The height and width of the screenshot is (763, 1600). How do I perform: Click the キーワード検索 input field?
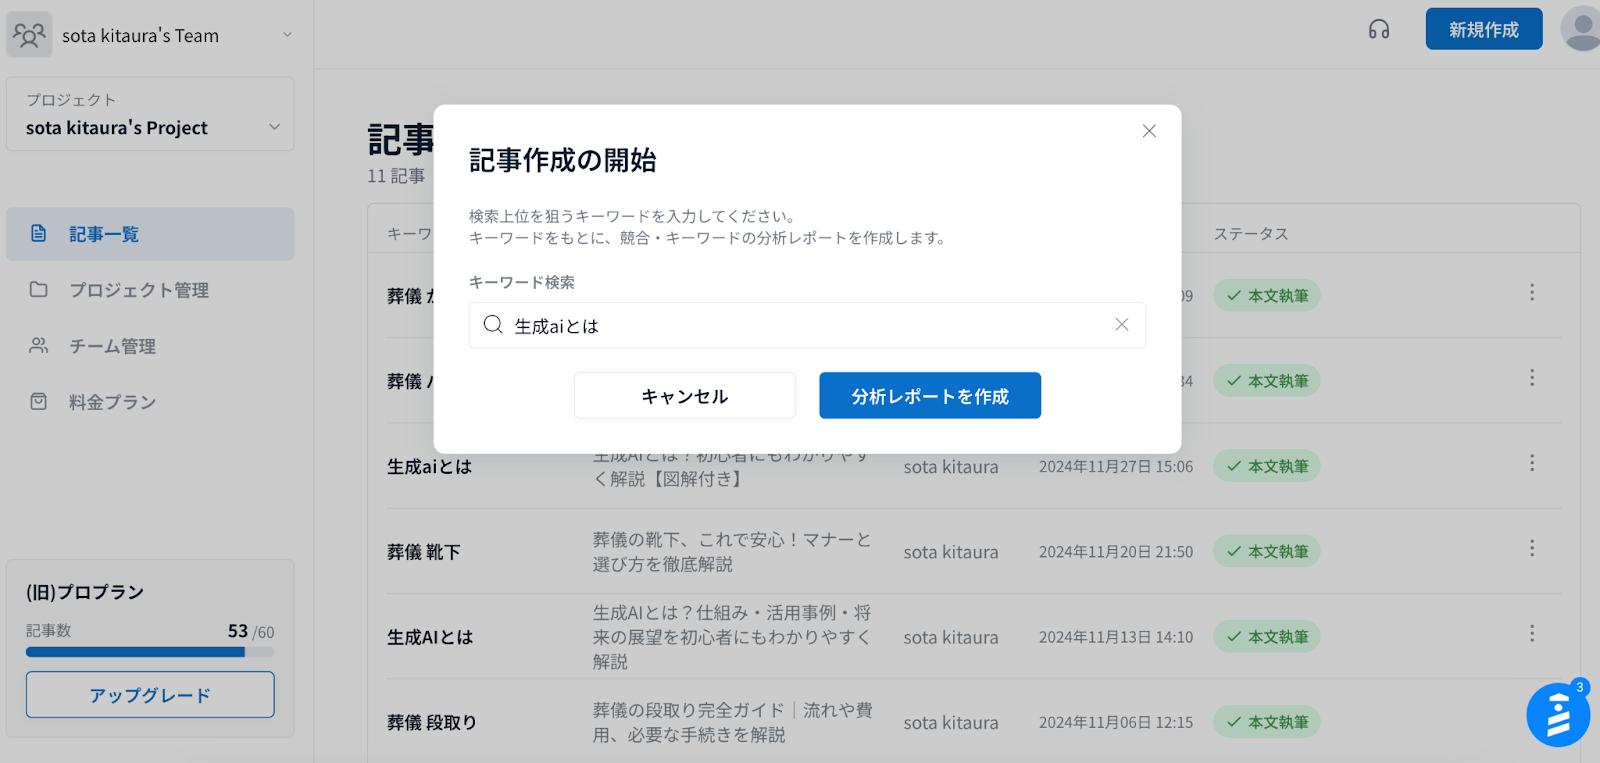807,325
